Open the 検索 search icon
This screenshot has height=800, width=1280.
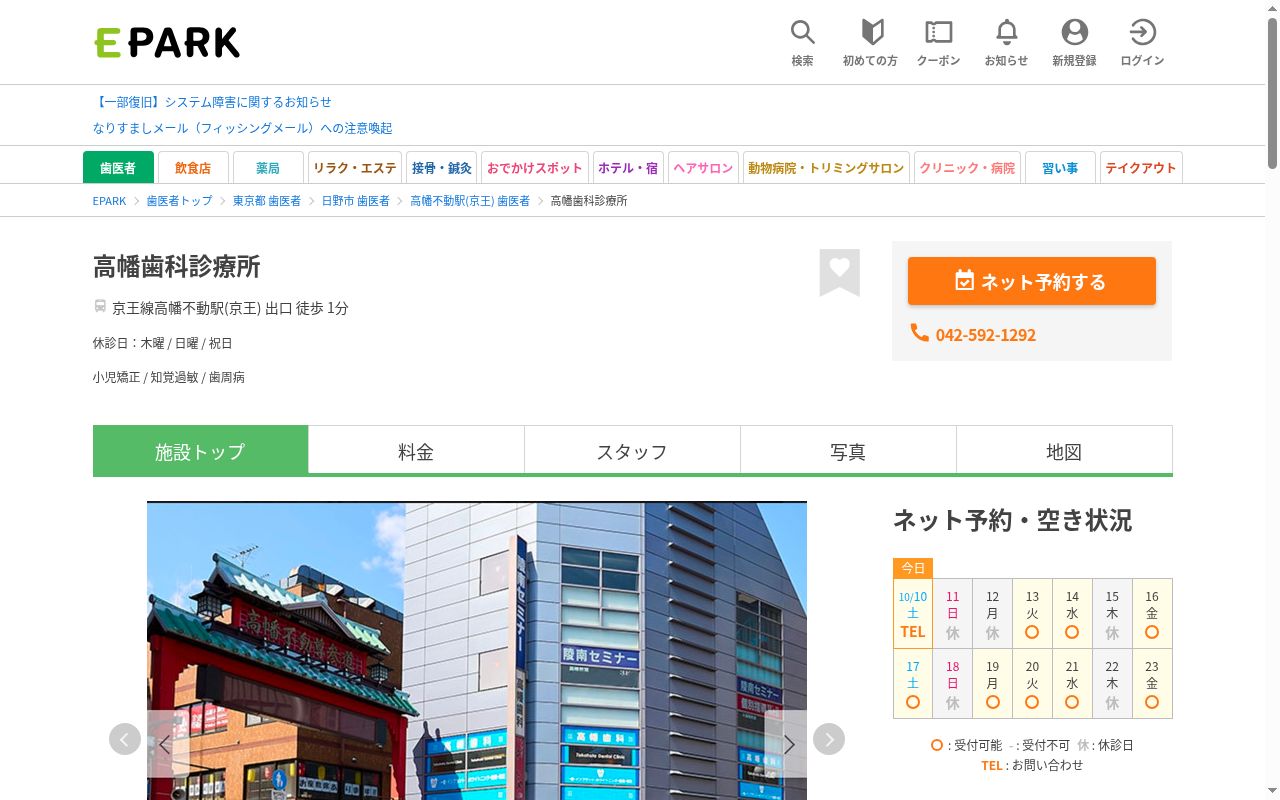click(x=802, y=43)
